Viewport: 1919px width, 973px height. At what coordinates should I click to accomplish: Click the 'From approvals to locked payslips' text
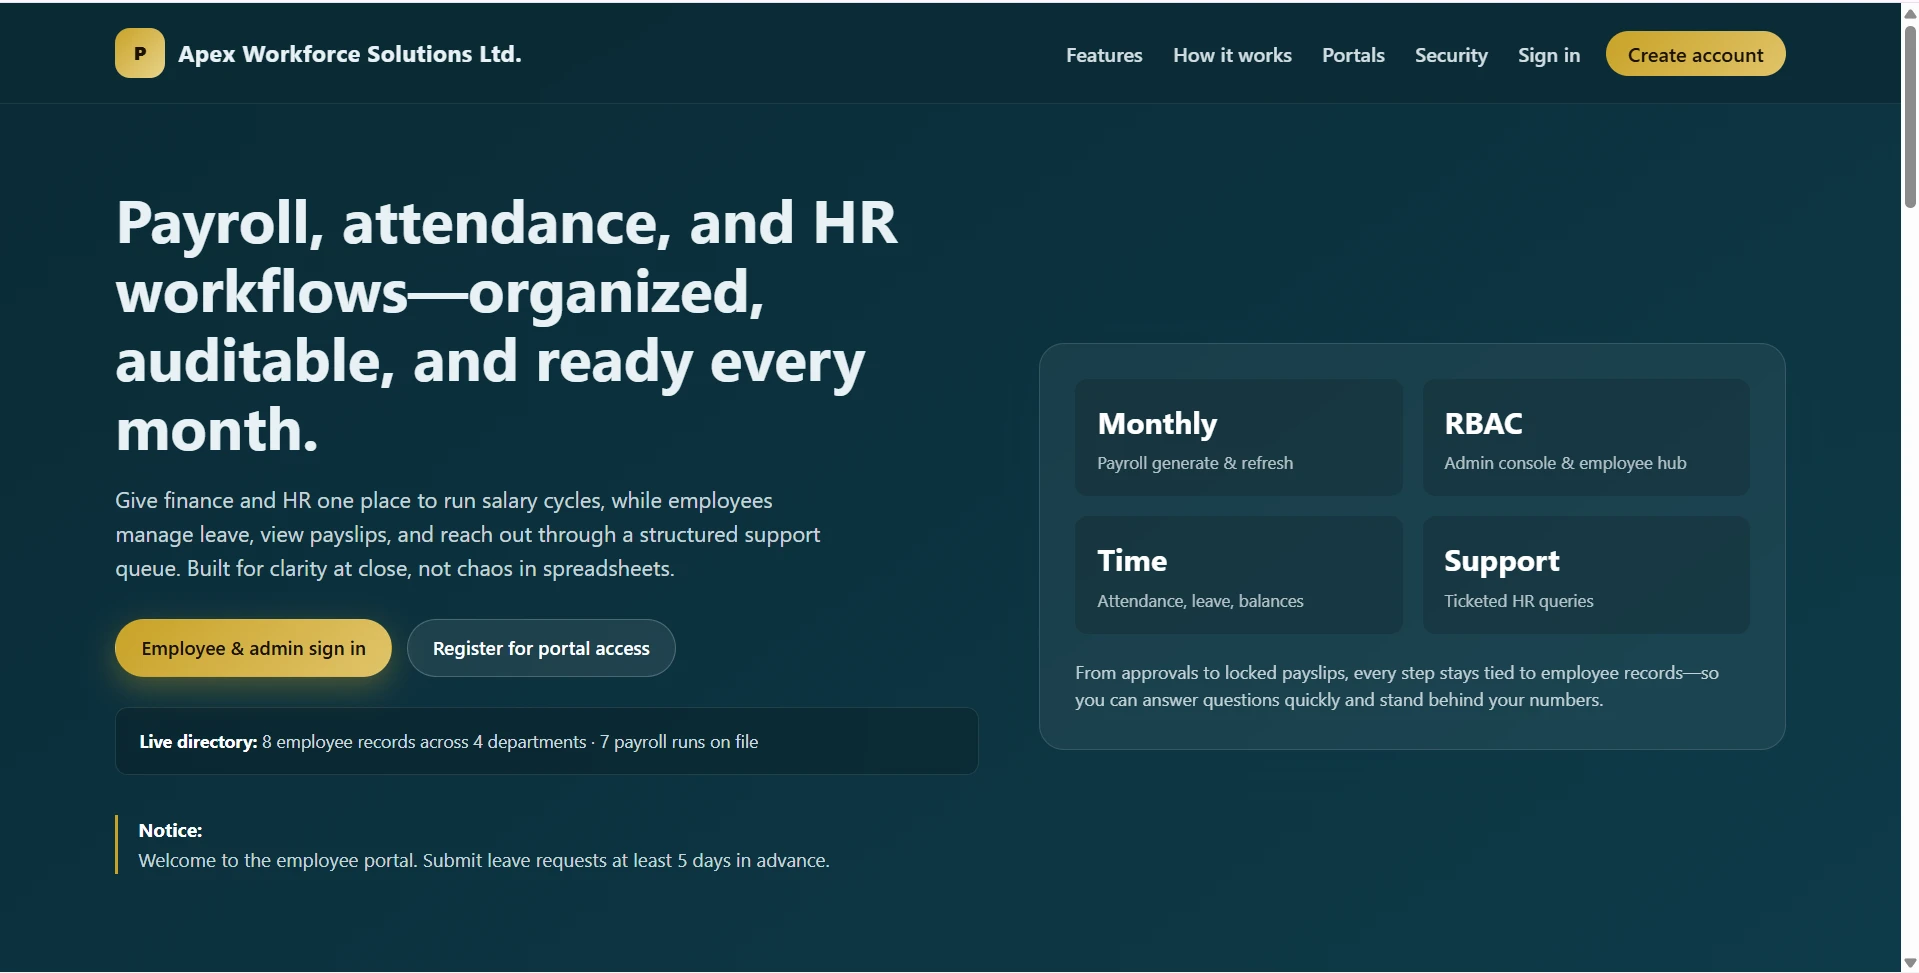click(x=1397, y=686)
